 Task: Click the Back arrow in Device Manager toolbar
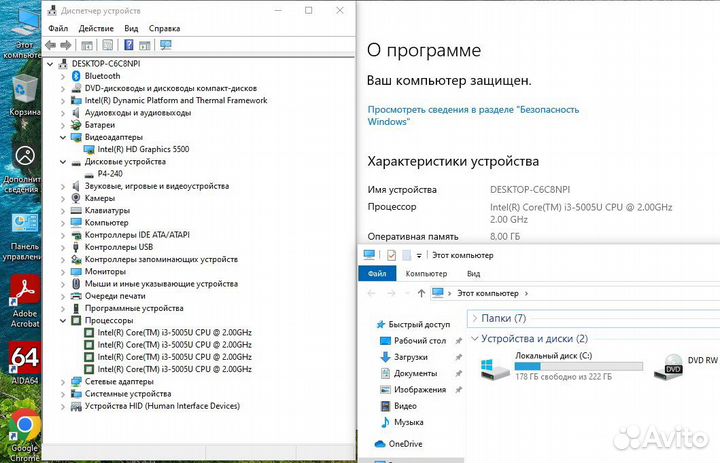click(x=51, y=45)
